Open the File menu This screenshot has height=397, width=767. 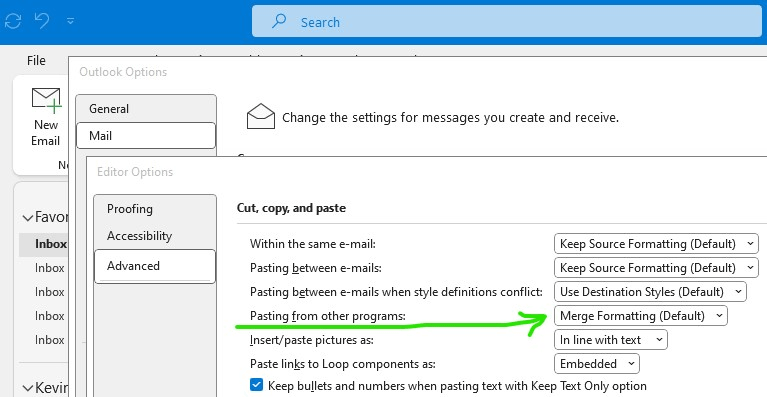(x=36, y=61)
